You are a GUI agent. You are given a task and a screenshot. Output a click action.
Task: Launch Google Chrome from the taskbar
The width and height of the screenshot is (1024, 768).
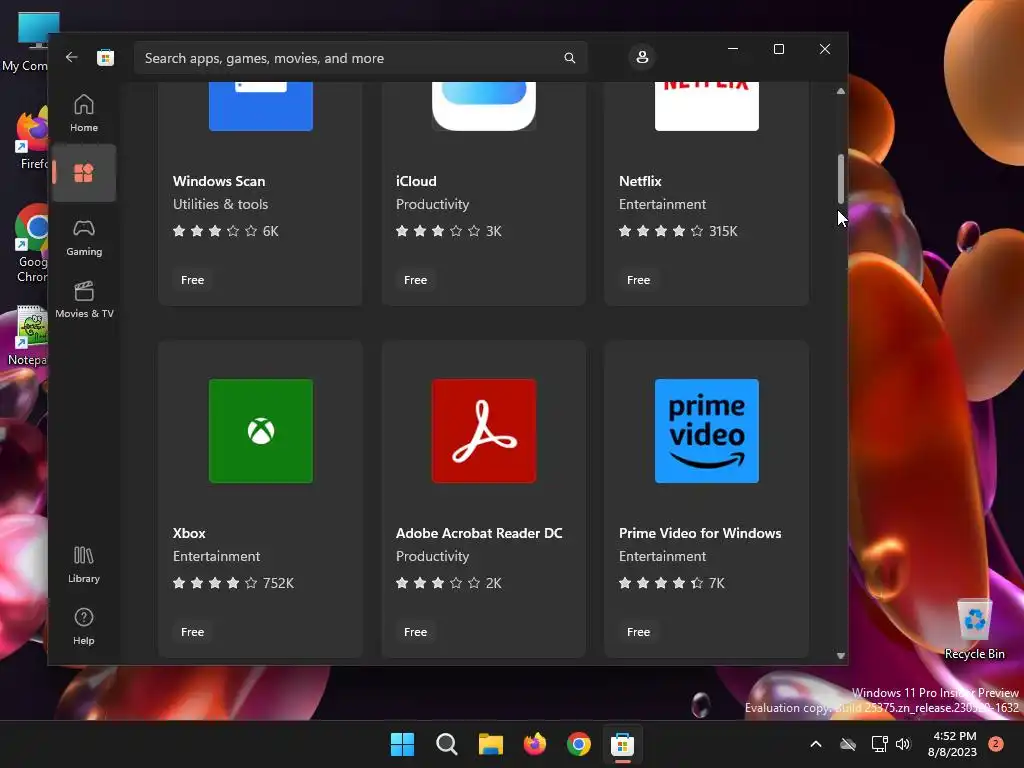[x=579, y=744]
